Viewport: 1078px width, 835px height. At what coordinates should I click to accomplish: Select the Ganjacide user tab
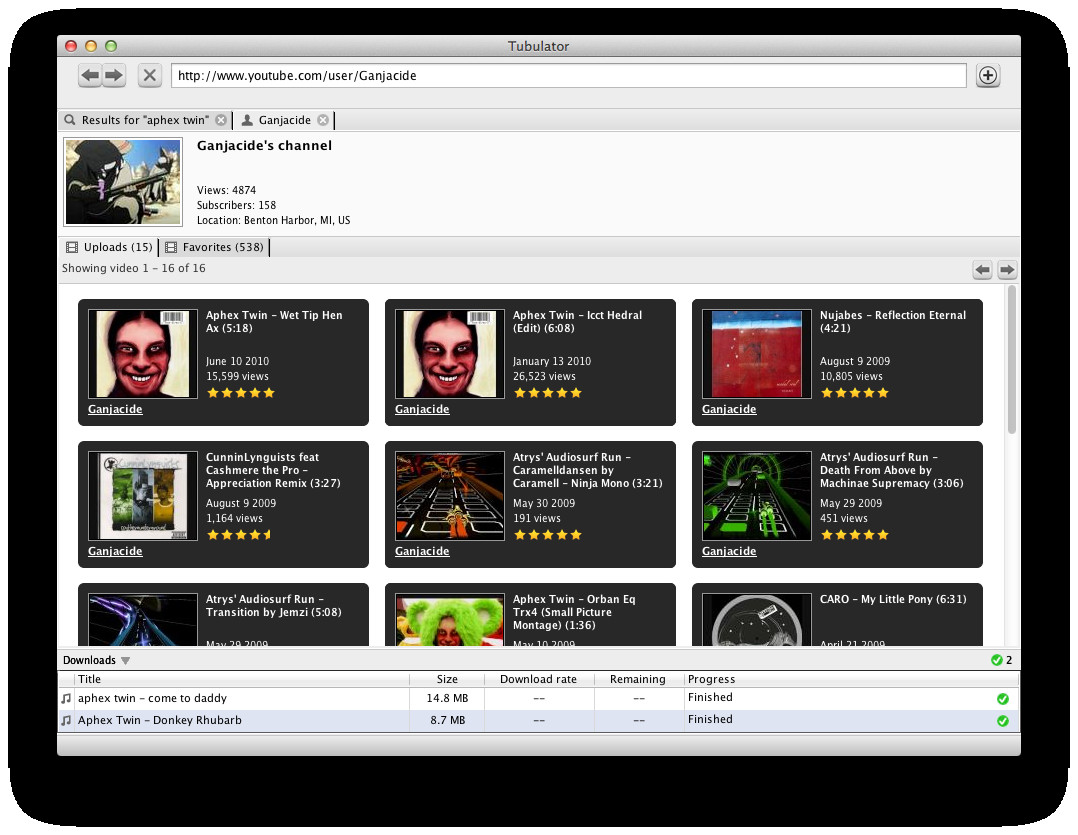pos(285,120)
